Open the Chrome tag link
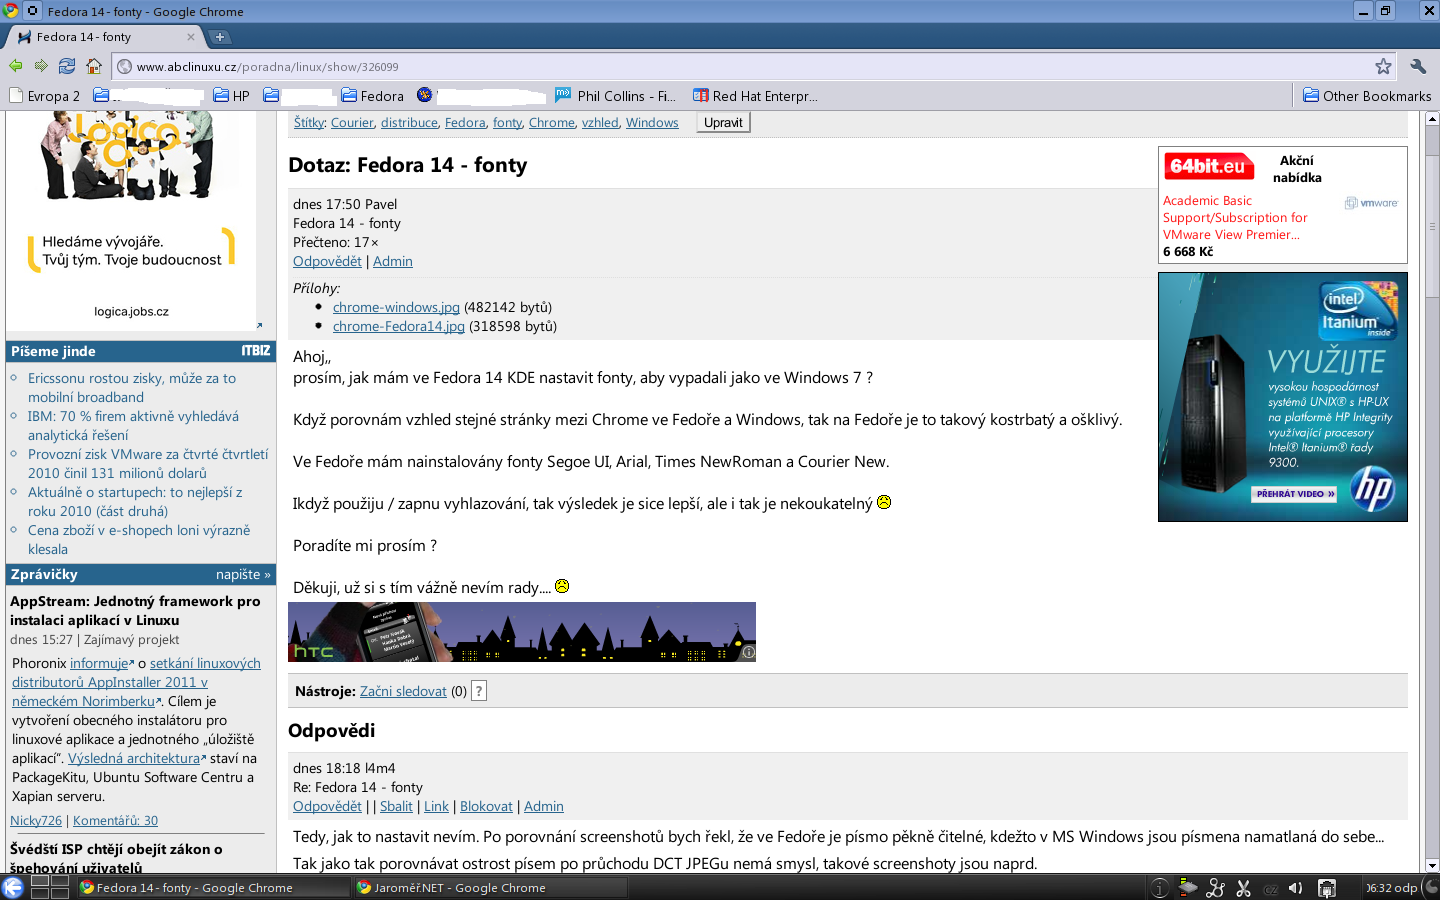Viewport: 1440px width, 900px height. pos(552,123)
